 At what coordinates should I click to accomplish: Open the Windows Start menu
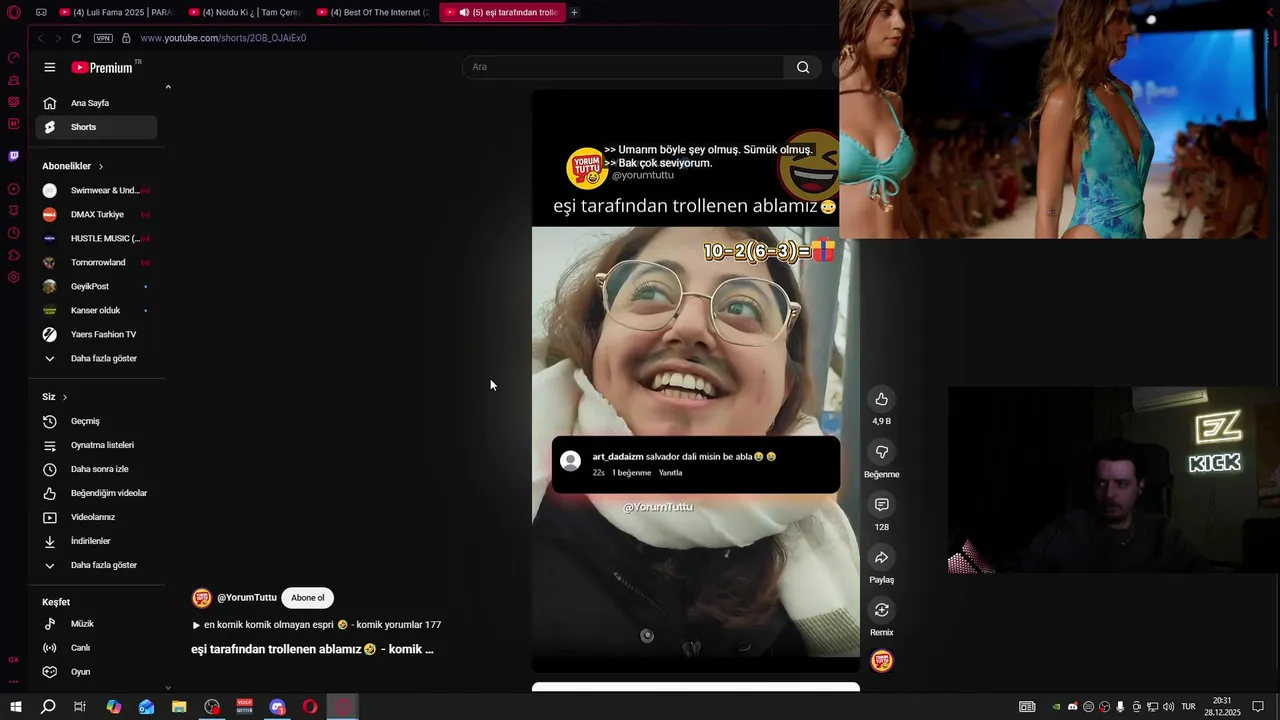click(16, 707)
